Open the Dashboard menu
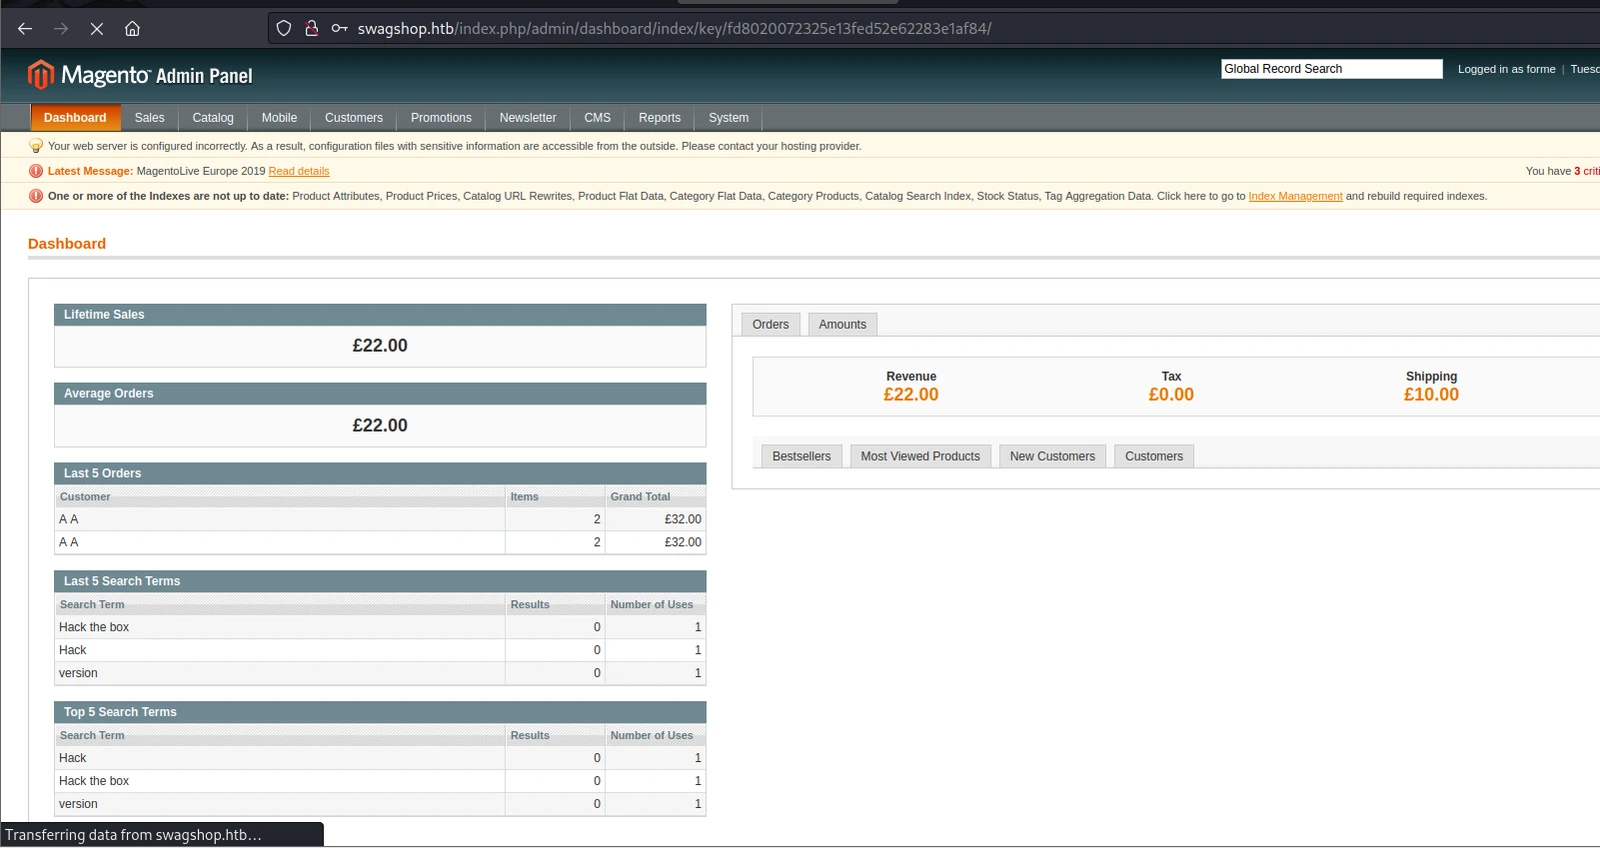 (75, 118)
